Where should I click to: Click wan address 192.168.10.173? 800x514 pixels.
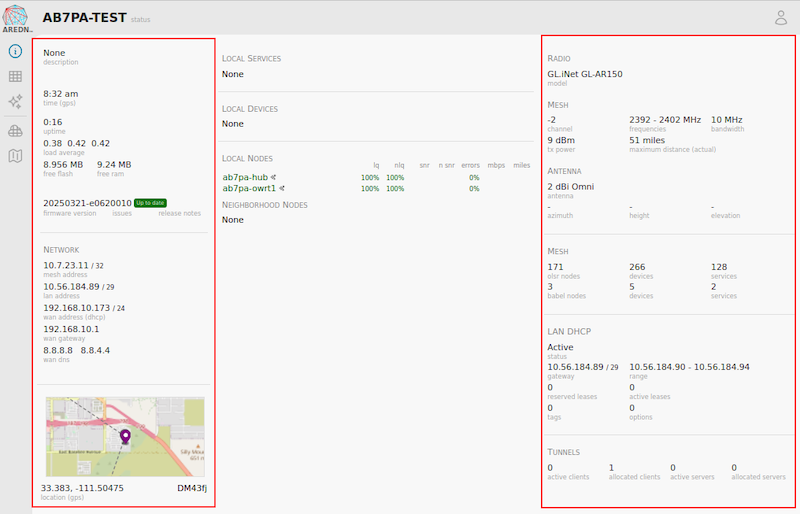tap(77, 308)
